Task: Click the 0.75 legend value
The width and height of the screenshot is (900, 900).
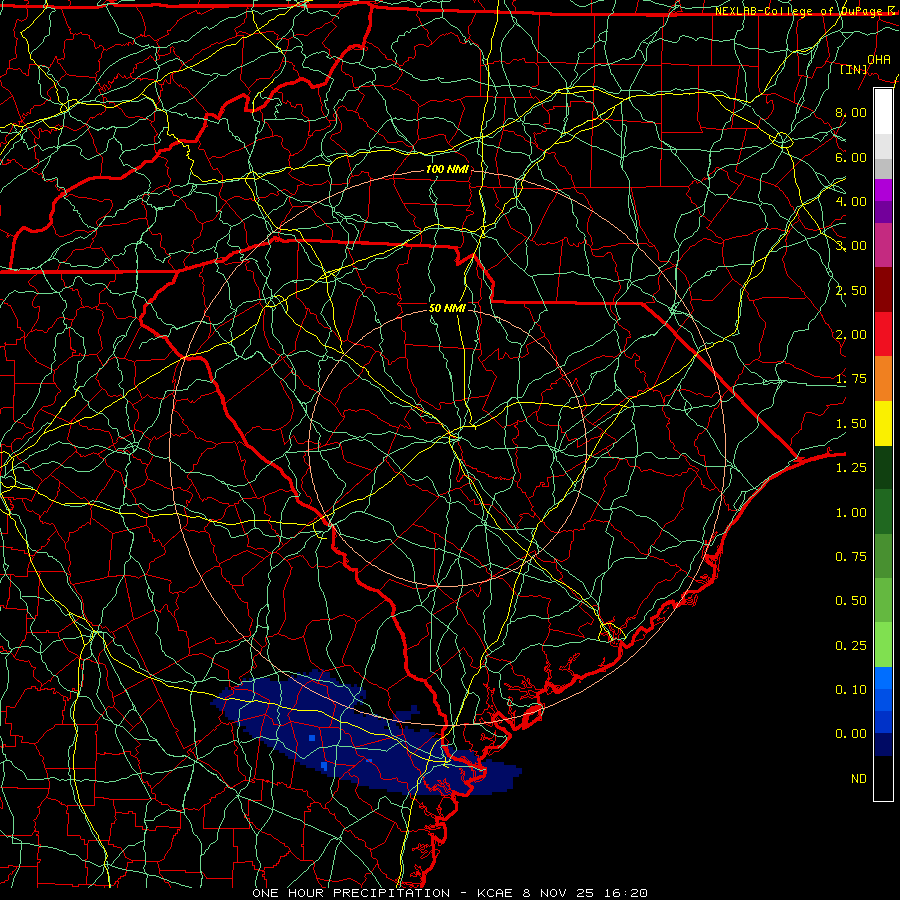Action: [x=851, y=557]
